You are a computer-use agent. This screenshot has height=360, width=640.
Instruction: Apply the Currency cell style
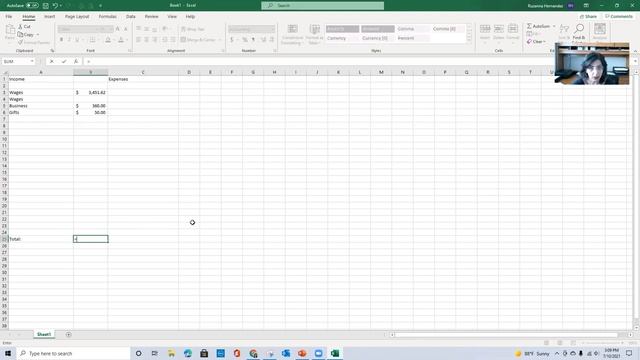[x=342, y=38]
